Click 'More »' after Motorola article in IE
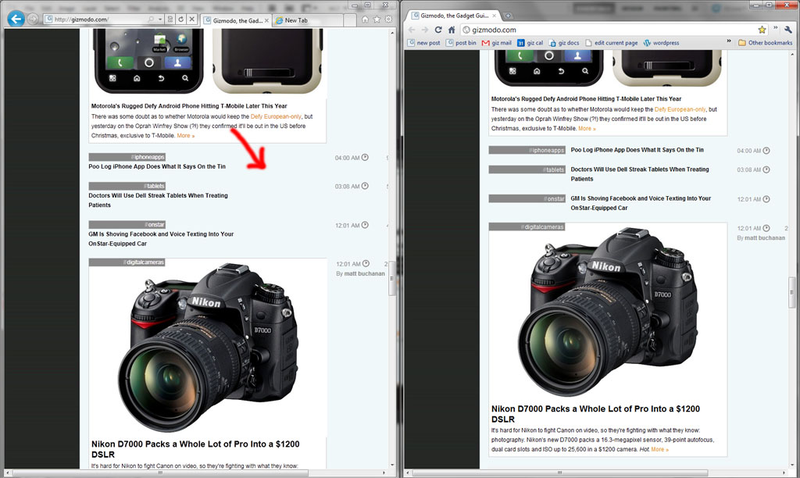800x478 pixels. click(x=186, y=136)
